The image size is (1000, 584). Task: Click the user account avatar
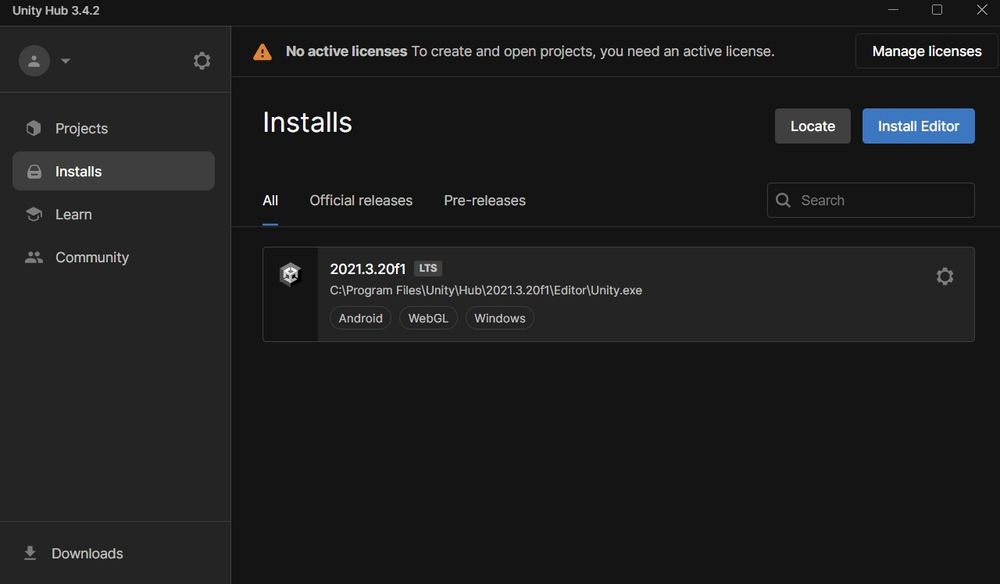click(x=31, y=60)
